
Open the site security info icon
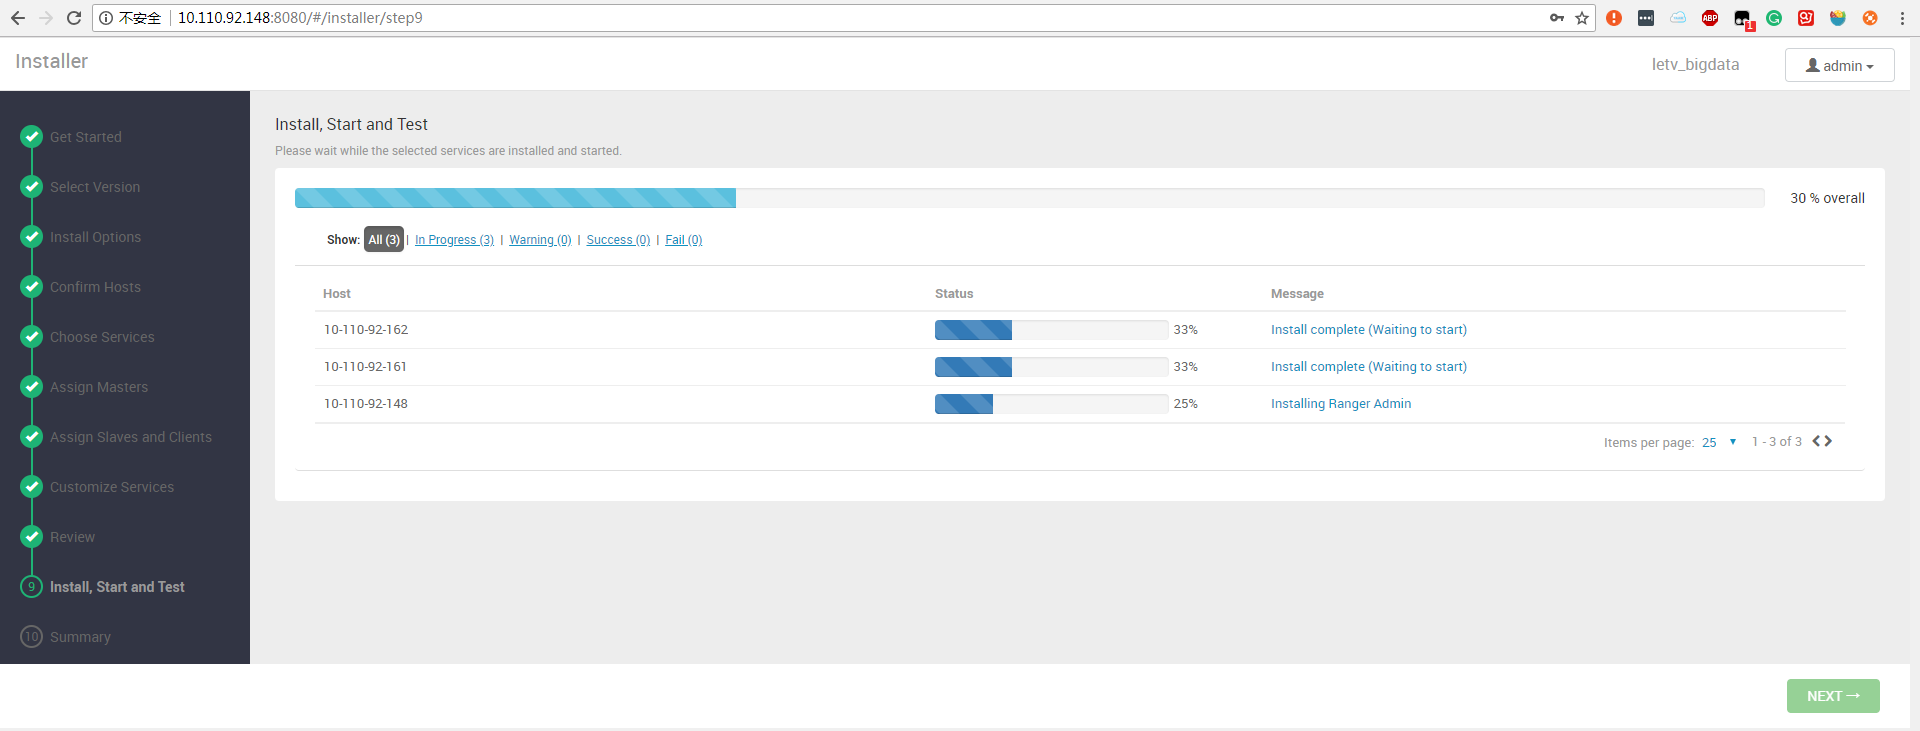106,18
